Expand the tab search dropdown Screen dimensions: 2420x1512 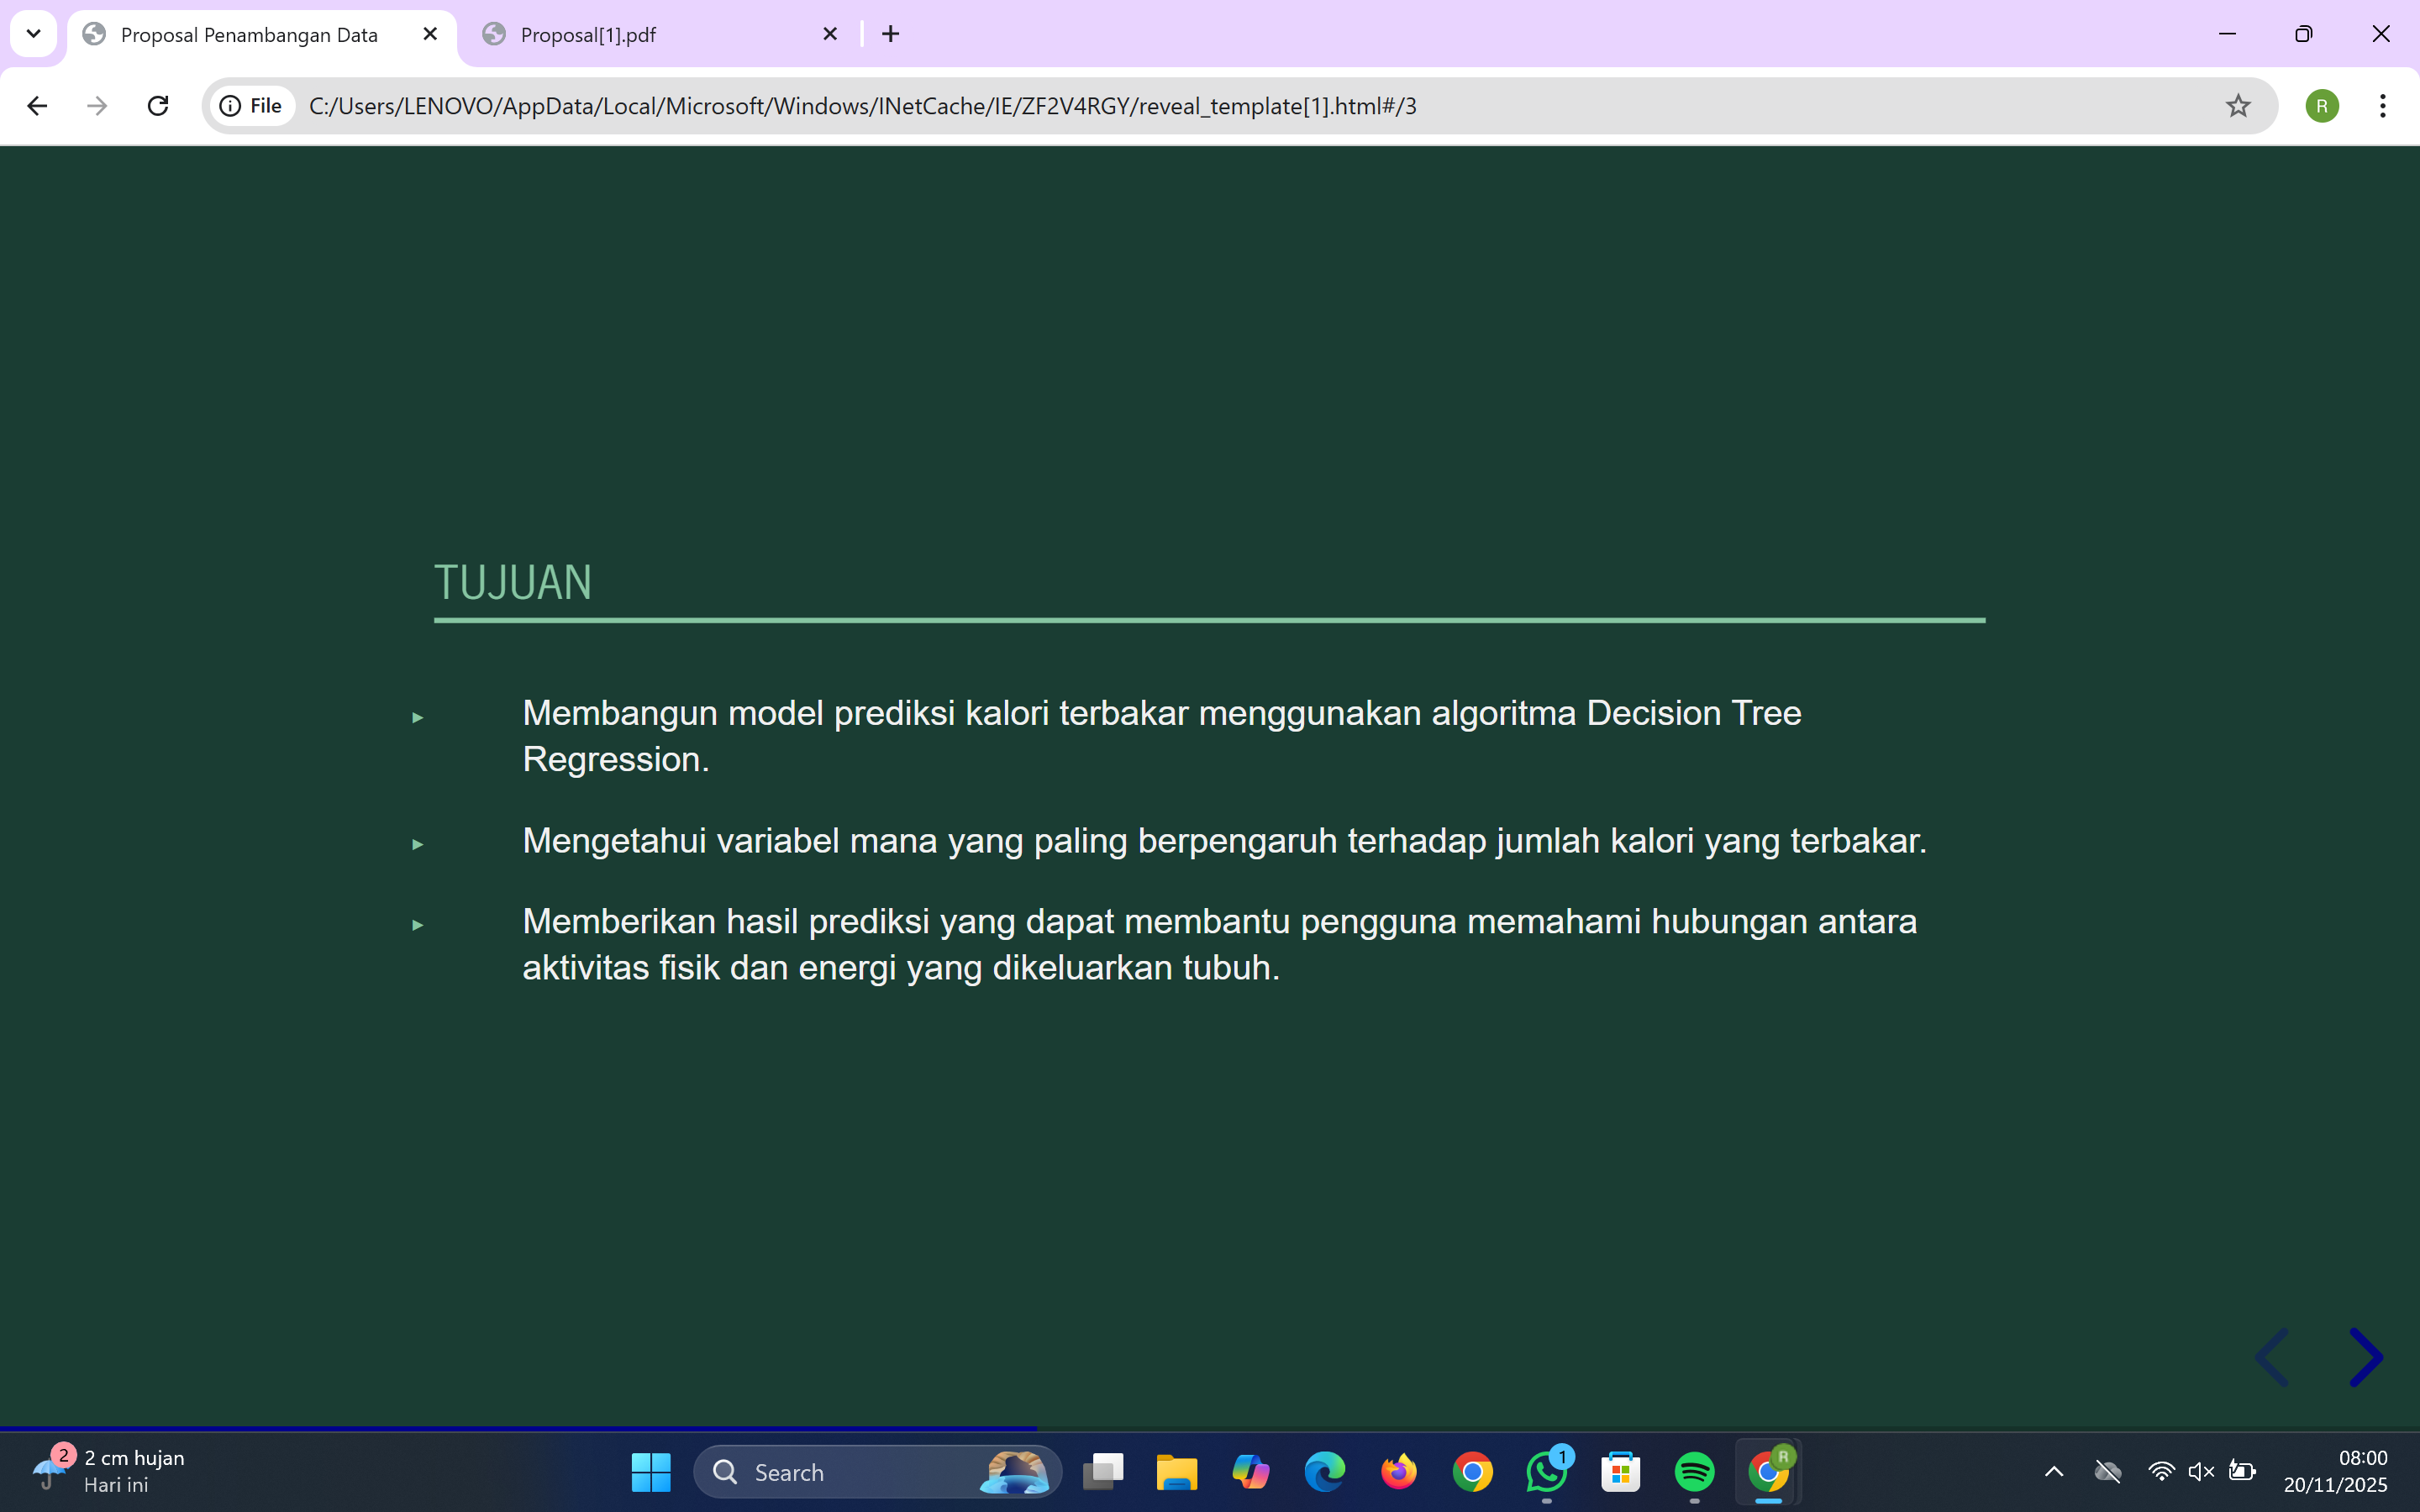coord(33,34)
